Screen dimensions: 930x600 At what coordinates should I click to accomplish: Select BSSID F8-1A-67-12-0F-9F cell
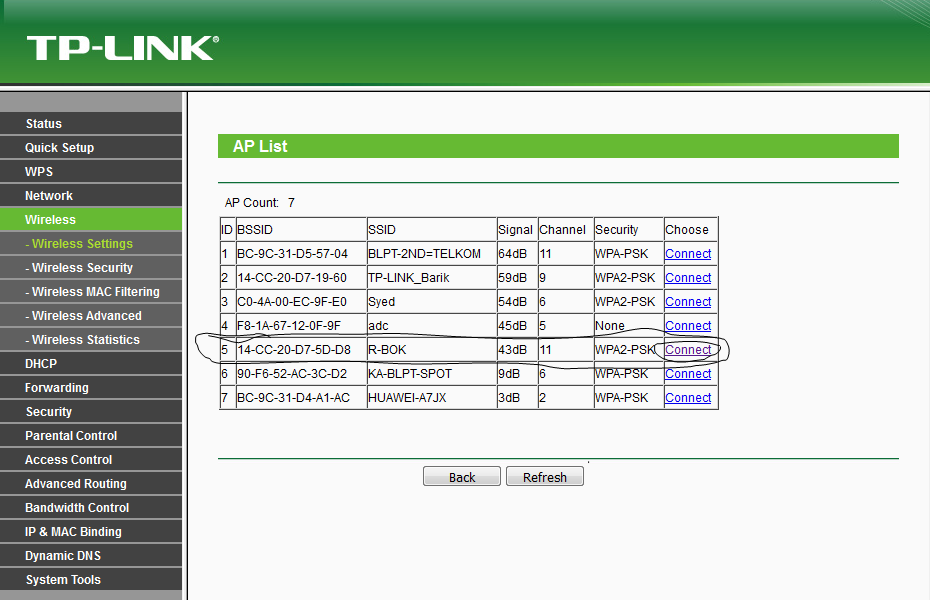click(301, 325)
